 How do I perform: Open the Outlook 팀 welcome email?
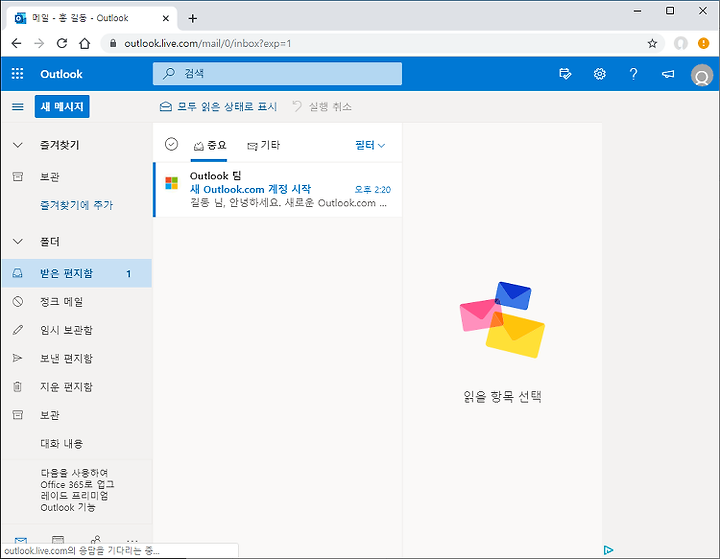pyautogui.click(x=278, y=189)
